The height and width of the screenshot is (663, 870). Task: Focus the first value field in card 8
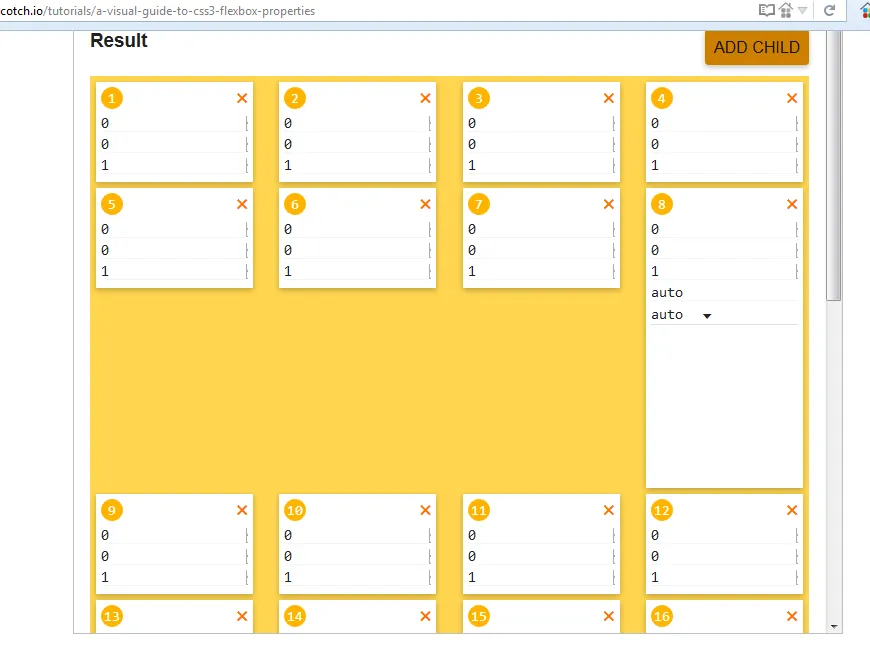pyautogui.click(x=724, y=229)
